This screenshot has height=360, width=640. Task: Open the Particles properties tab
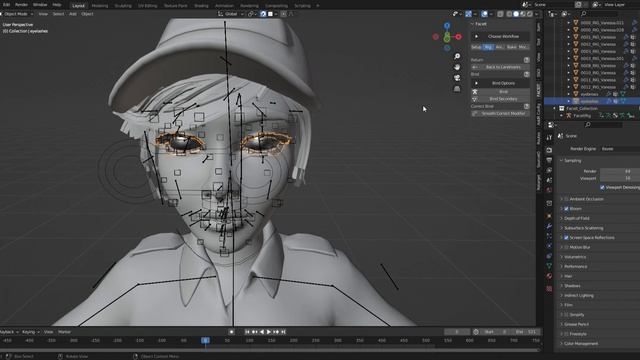click(549, 236)
